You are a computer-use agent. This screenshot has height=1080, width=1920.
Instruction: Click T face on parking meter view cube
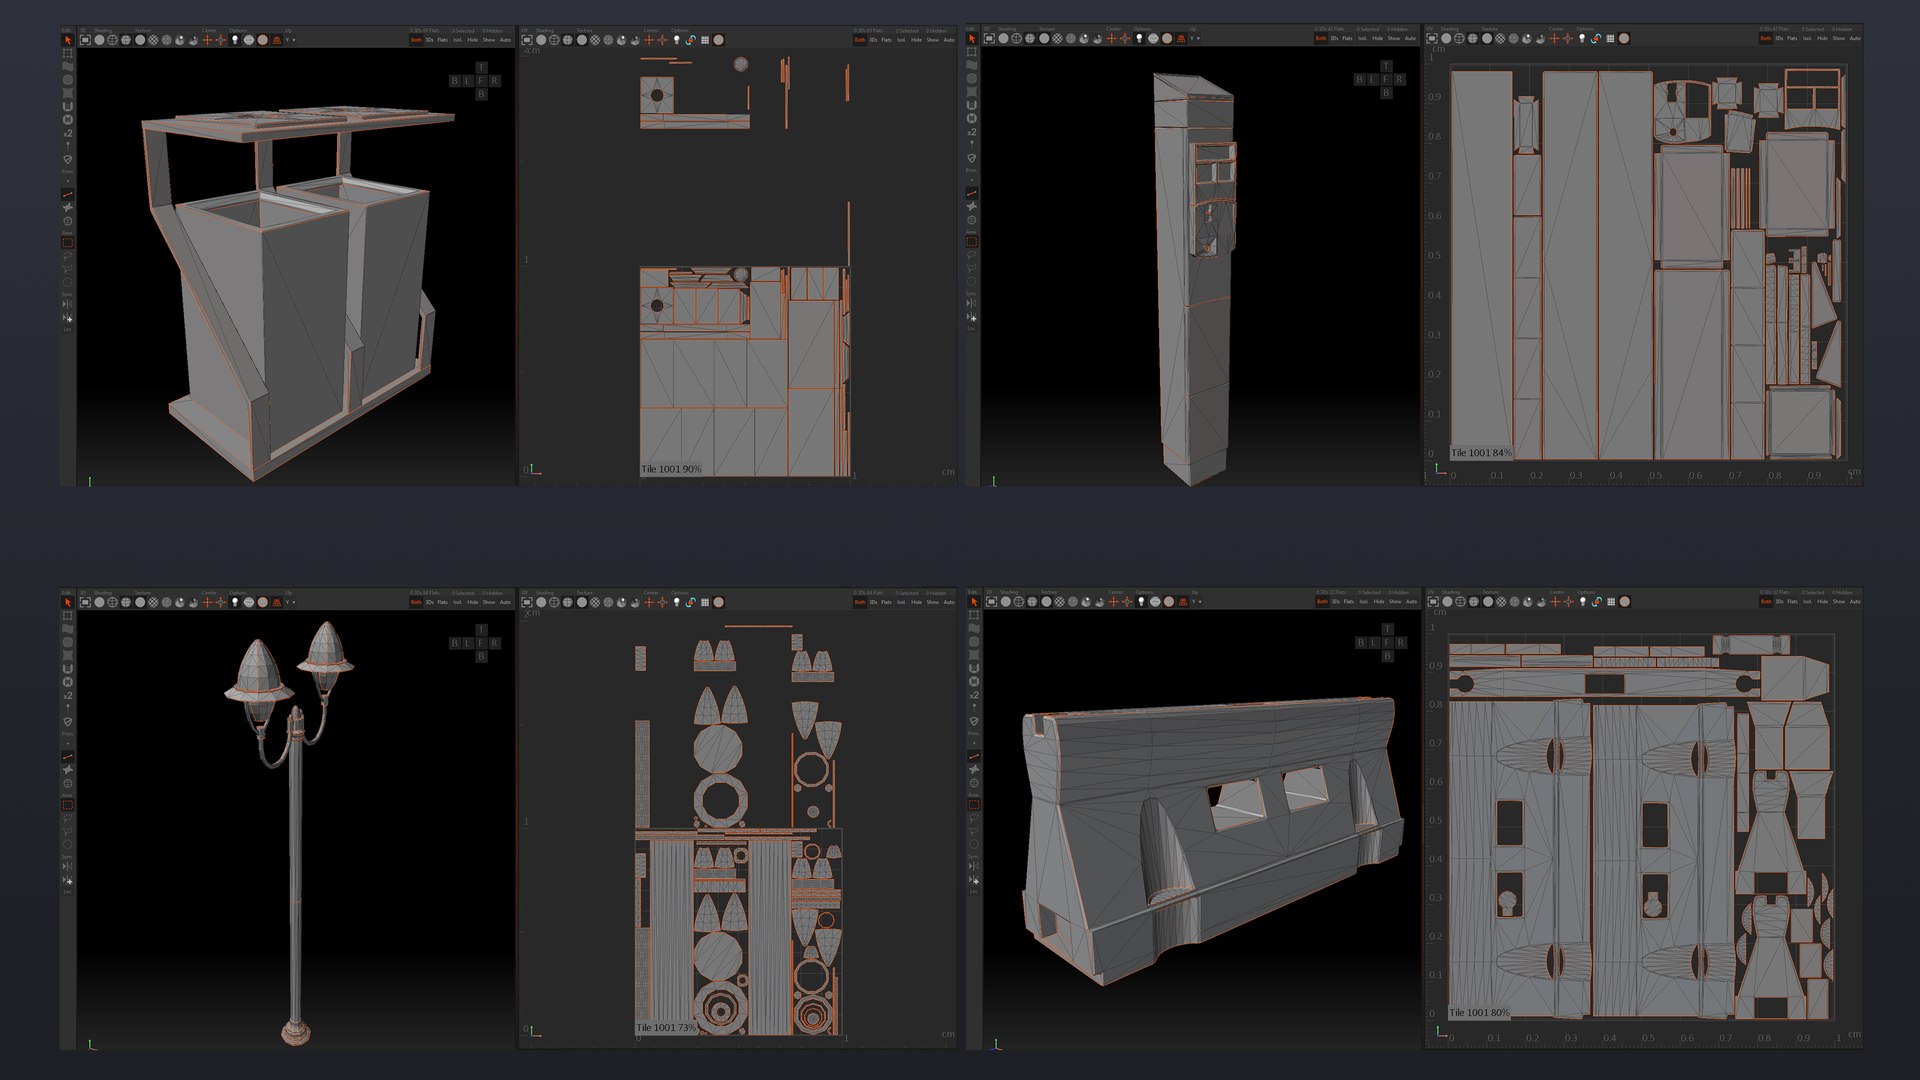click(1385, 66)
